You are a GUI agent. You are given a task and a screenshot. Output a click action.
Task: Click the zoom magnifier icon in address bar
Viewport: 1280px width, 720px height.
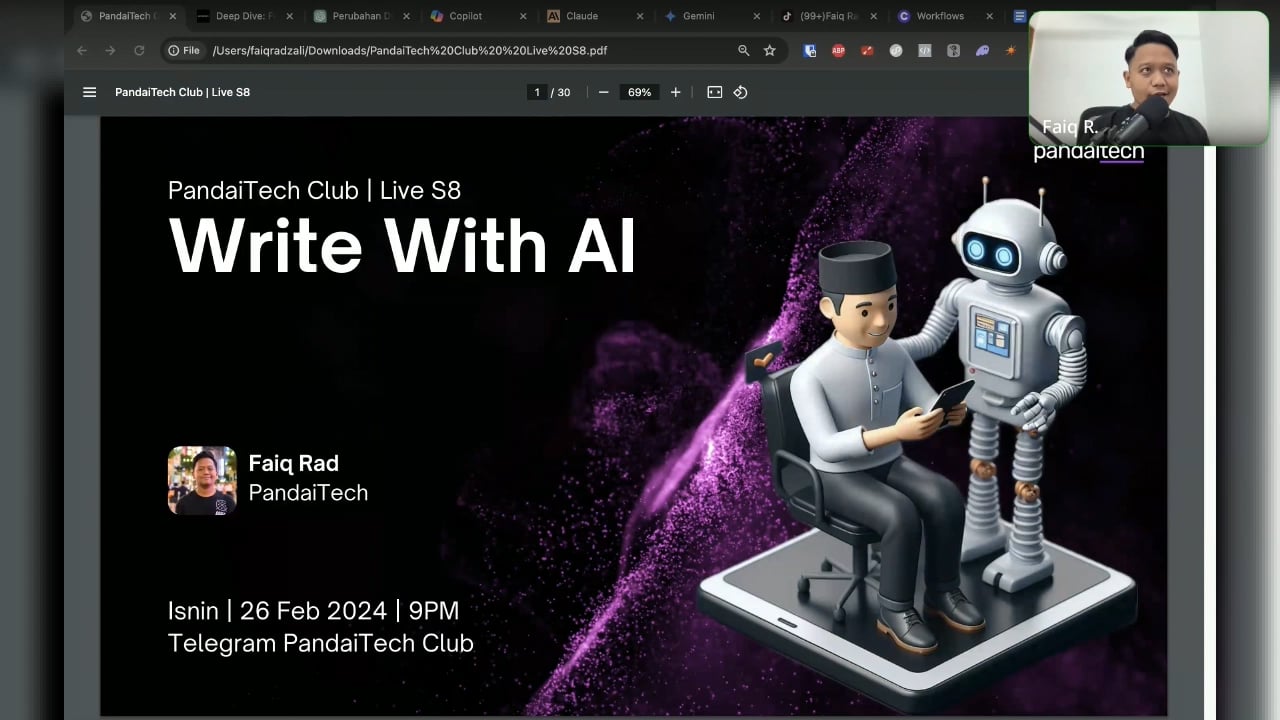[743, 50]
